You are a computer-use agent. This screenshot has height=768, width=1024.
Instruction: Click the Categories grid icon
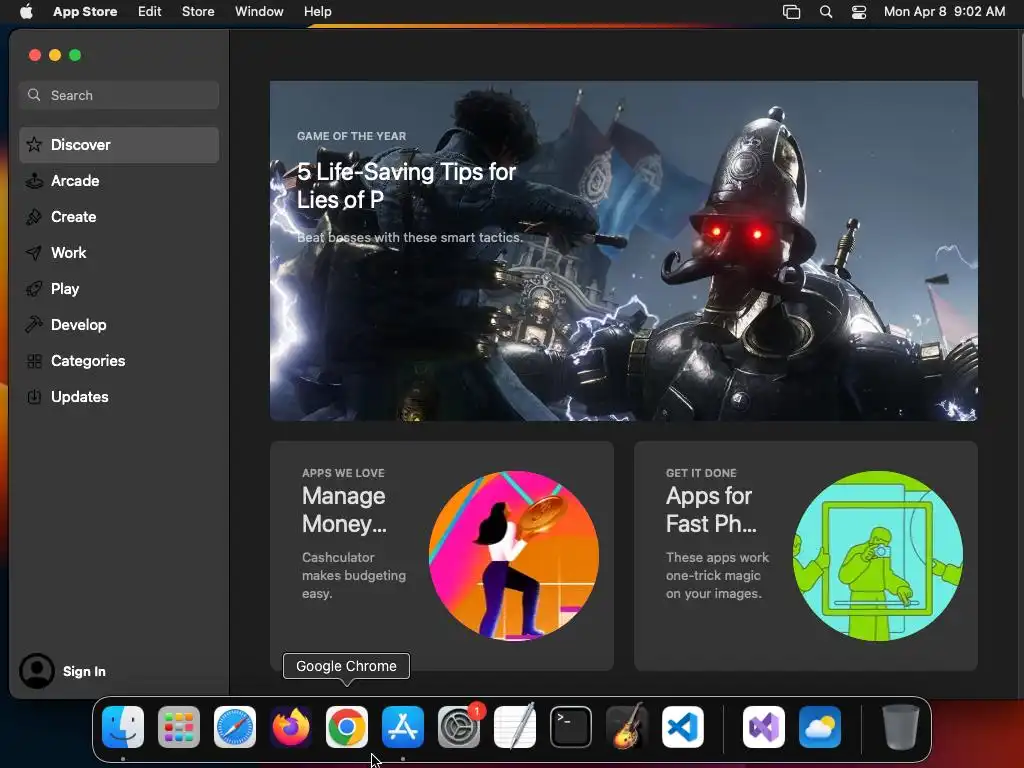(34, 361)
